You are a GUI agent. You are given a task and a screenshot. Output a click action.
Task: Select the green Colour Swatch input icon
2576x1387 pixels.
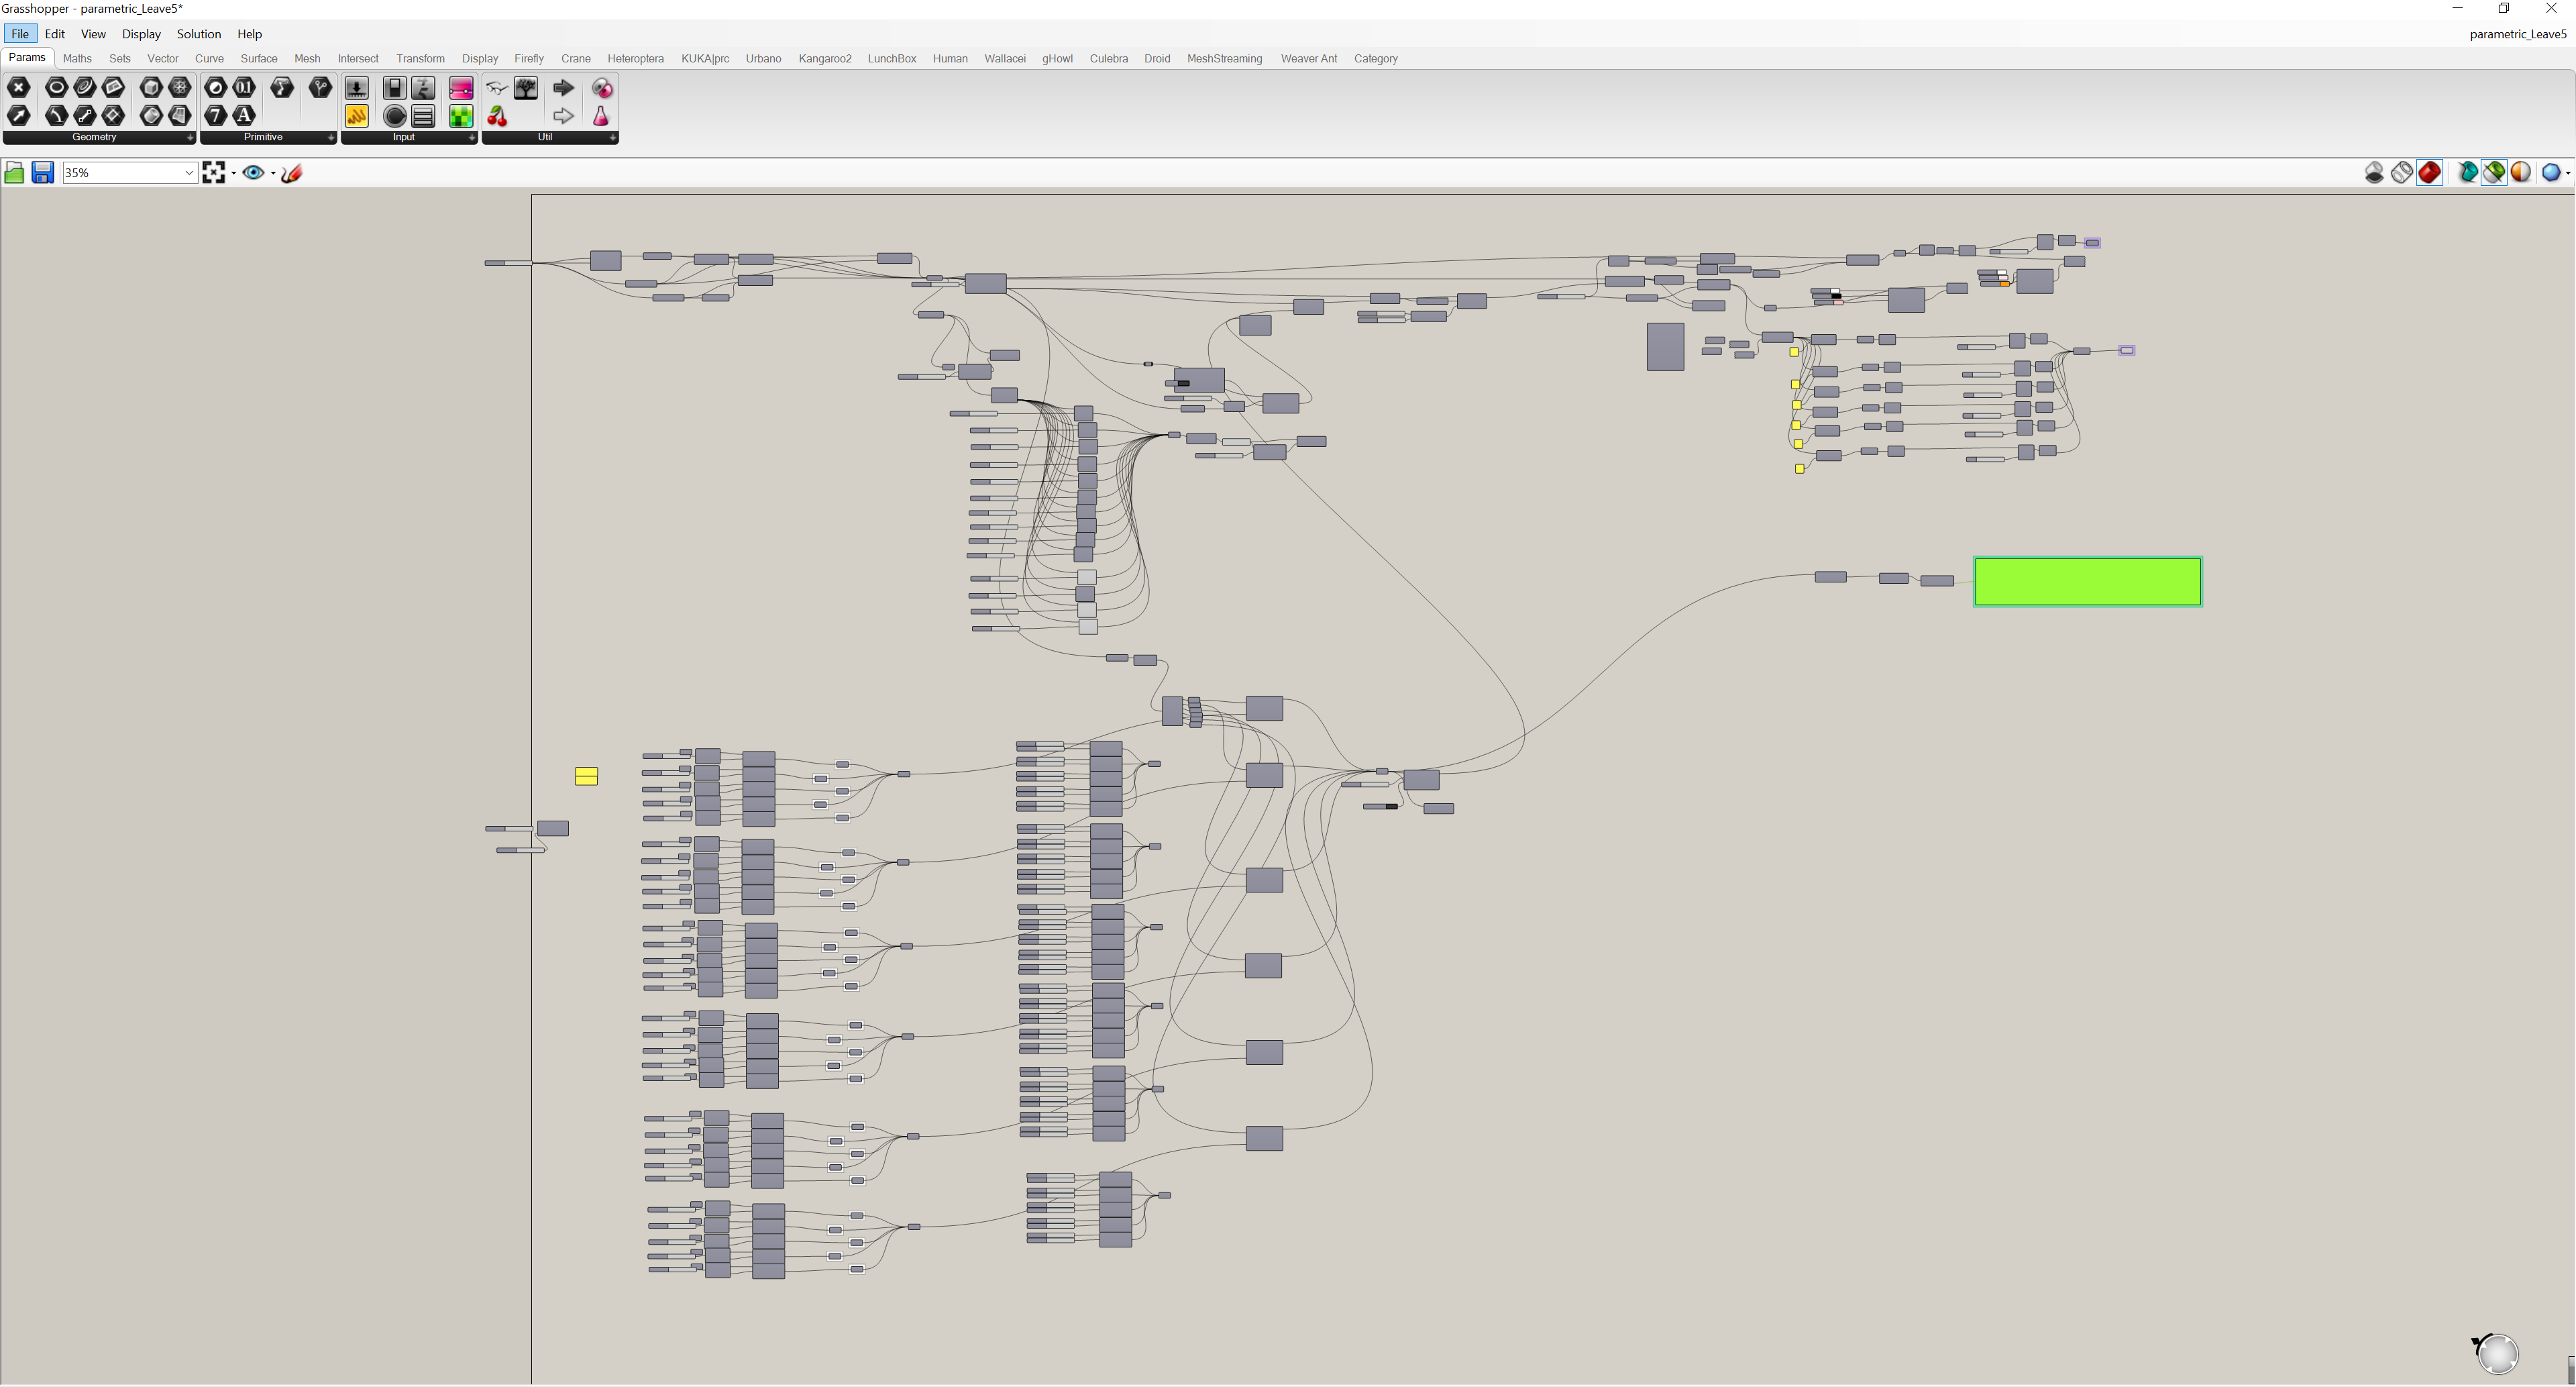click(461, 116)
